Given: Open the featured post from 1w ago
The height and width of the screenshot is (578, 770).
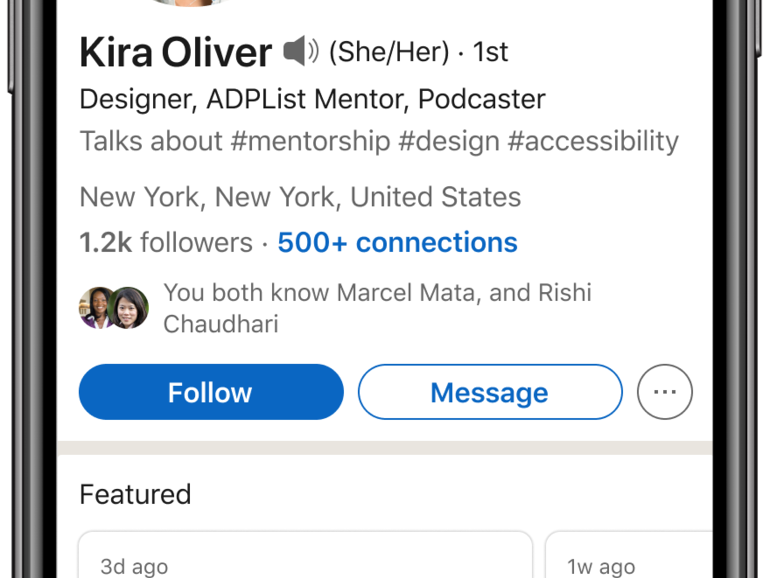Looking at the screenshot, I should coord(628,555).
